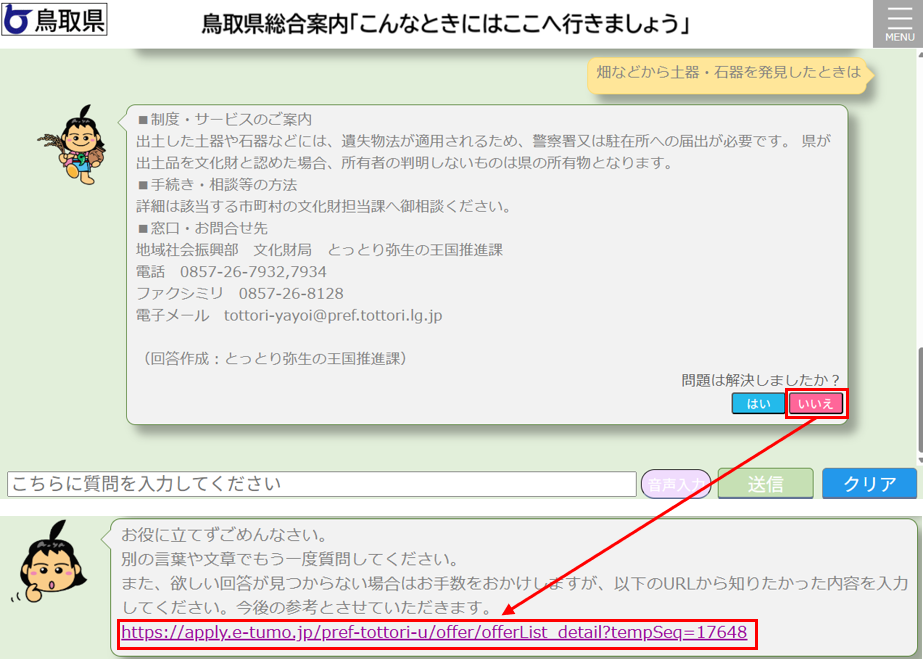Click the 問題は解決しましたか？ prompt text
The height and width of the screenshot is (659, 923).
761,380
